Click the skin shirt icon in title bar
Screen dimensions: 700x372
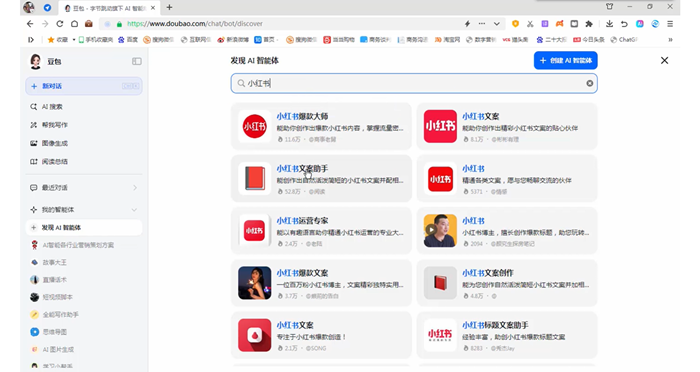609,7
